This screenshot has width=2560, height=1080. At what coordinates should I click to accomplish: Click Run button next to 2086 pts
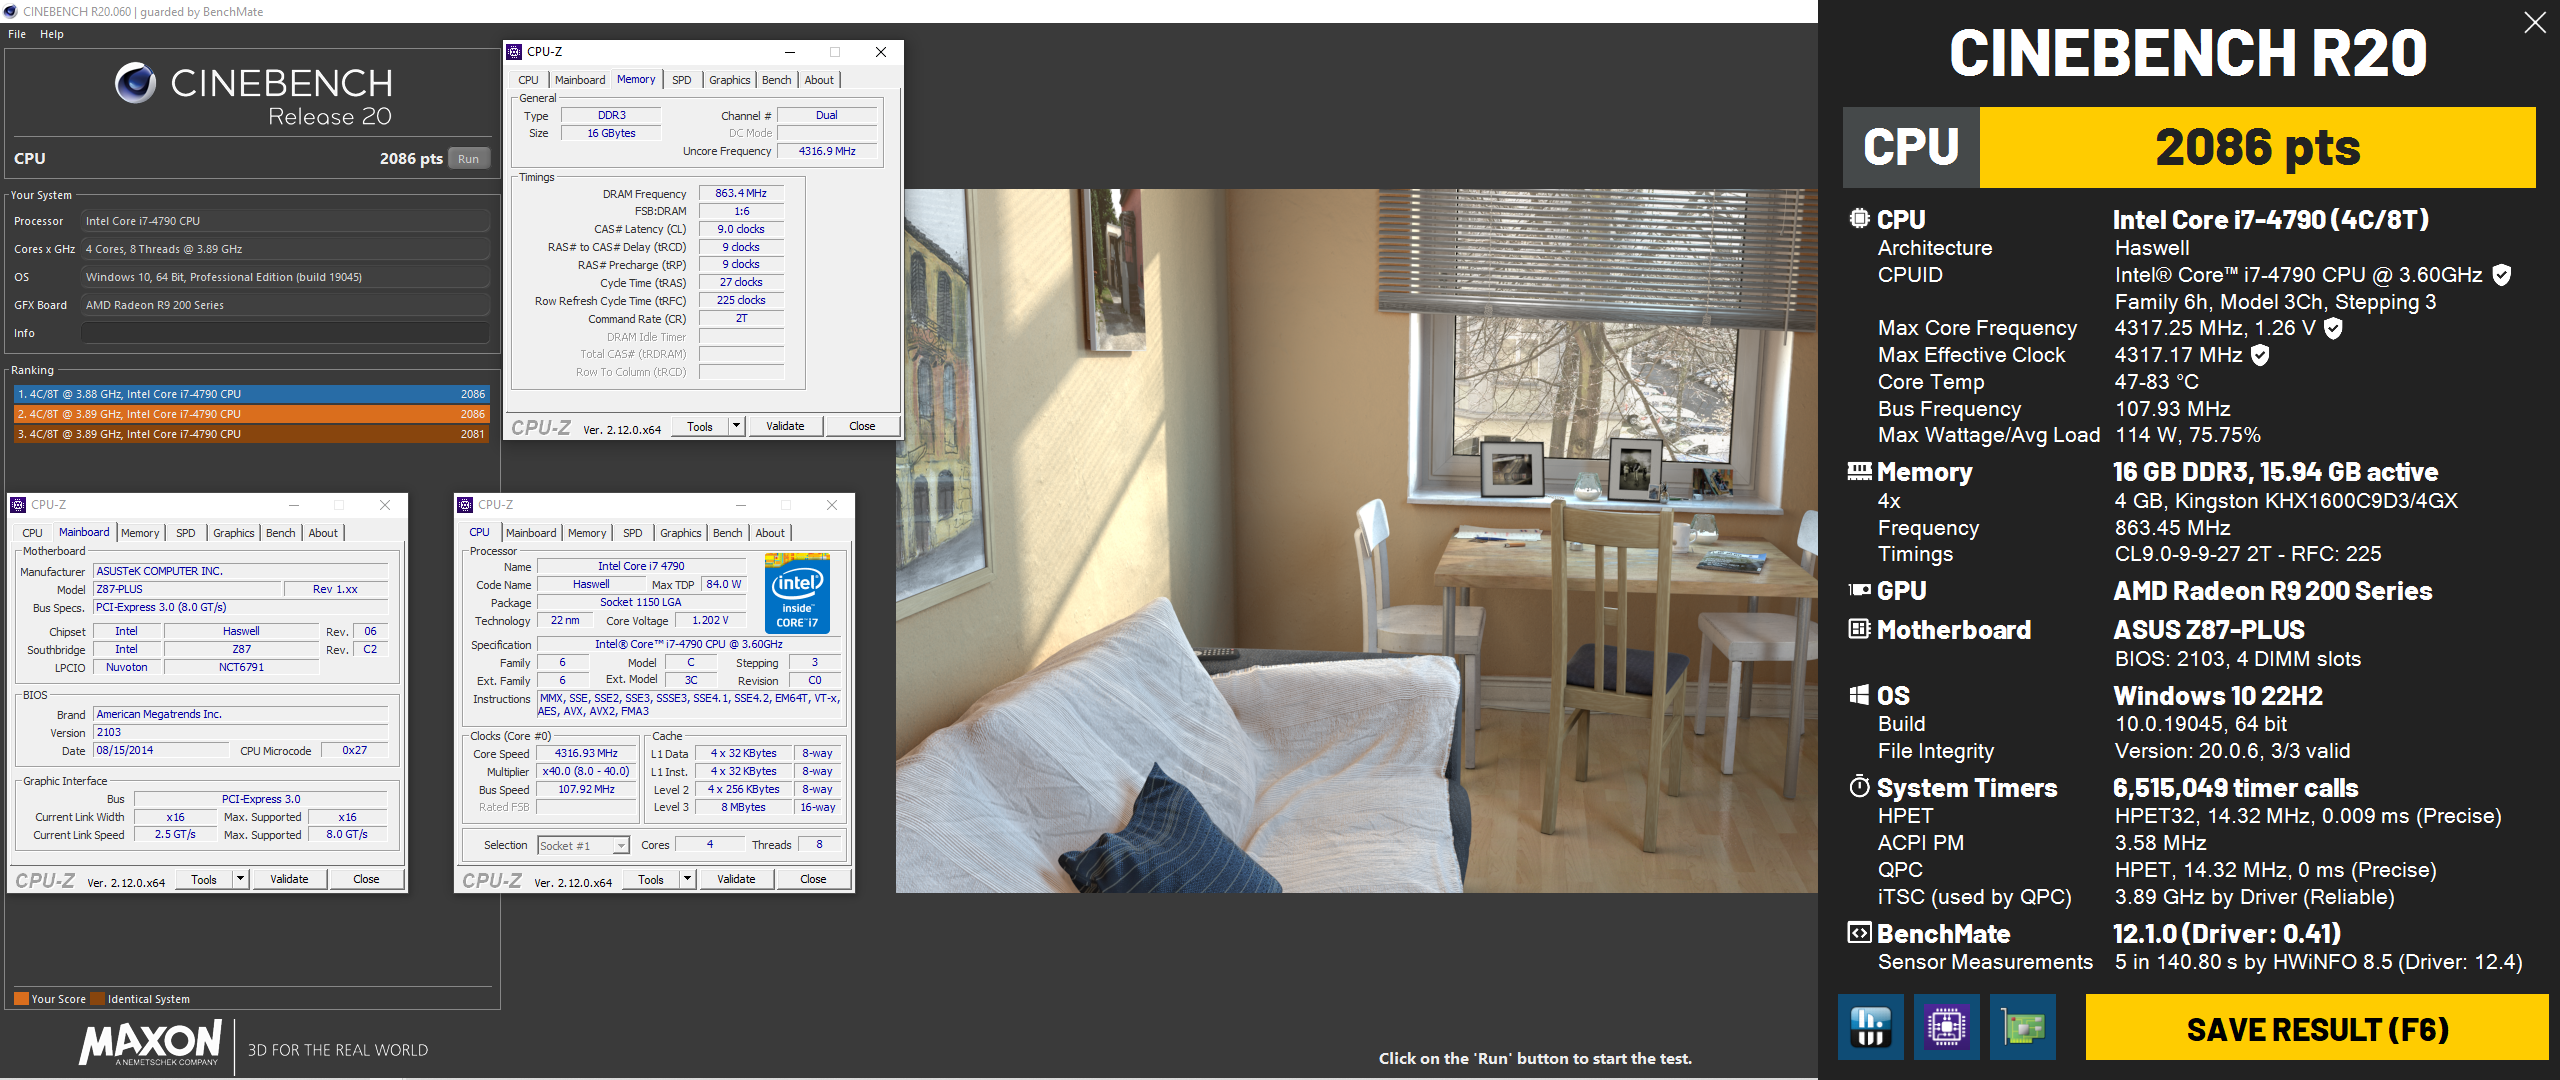468,159
